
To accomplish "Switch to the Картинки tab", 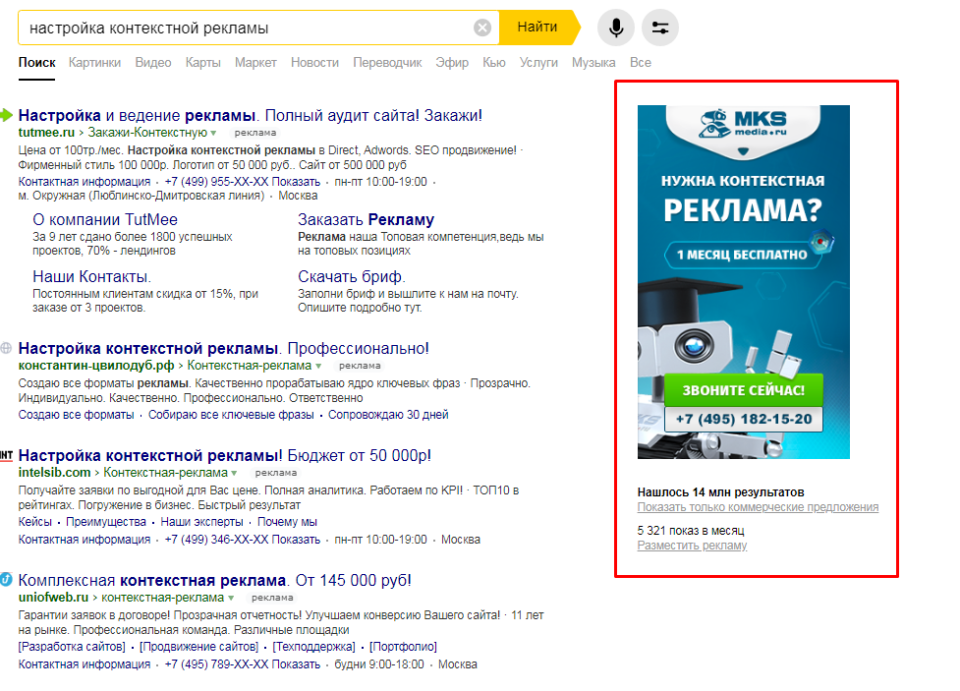I will [x=95, y=62].
